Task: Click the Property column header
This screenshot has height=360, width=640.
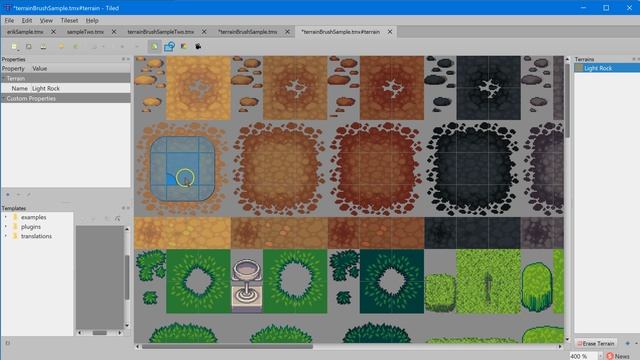Action: (13, 69)
